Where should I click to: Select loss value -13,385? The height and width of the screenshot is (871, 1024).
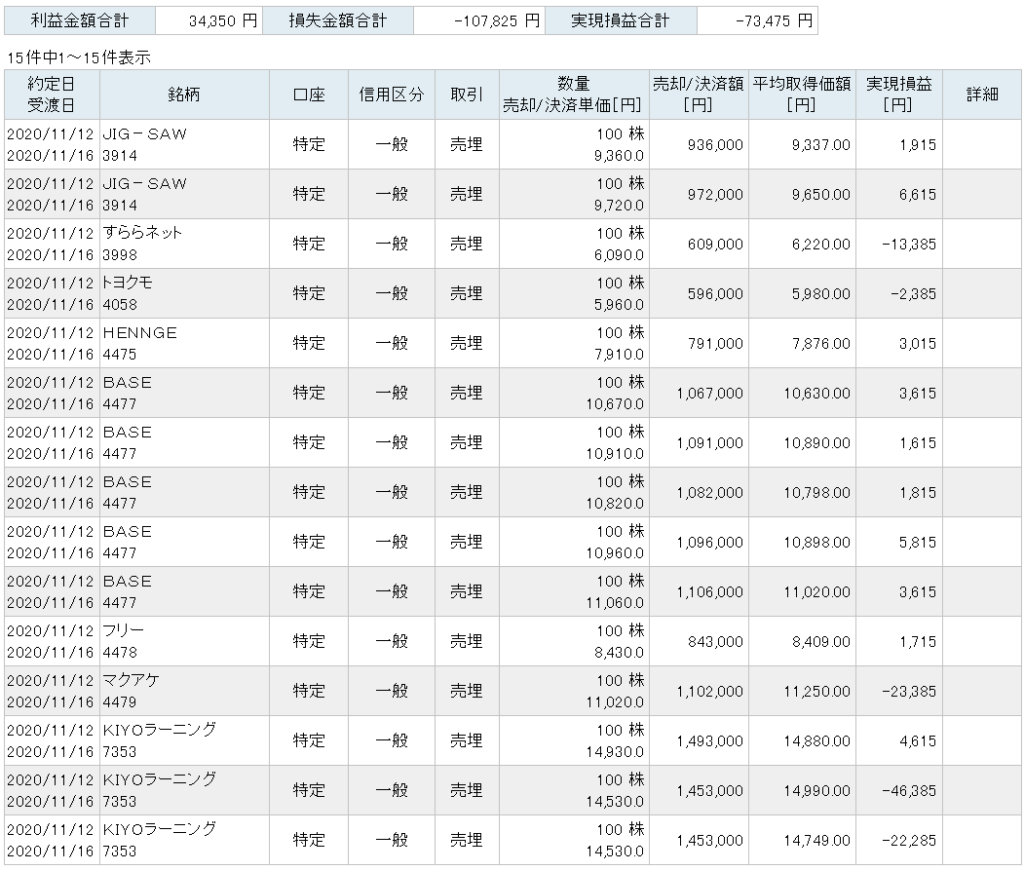(x=908, y=244)
